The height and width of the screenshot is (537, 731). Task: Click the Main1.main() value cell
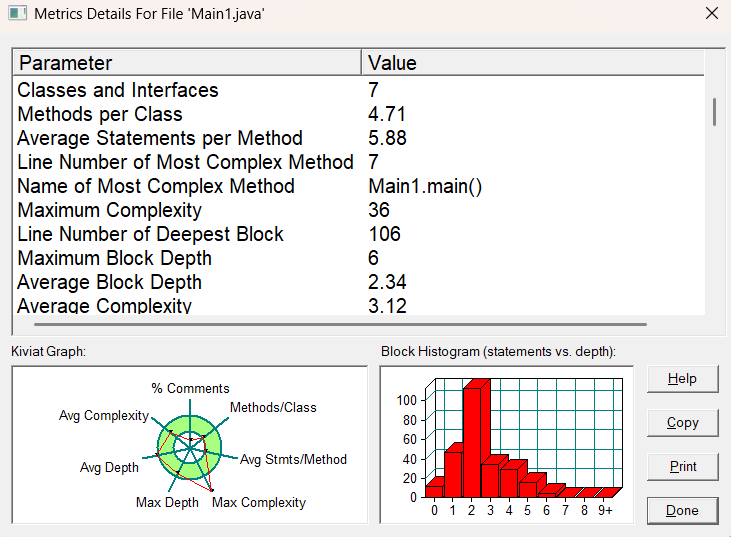[x=425, y=186]
